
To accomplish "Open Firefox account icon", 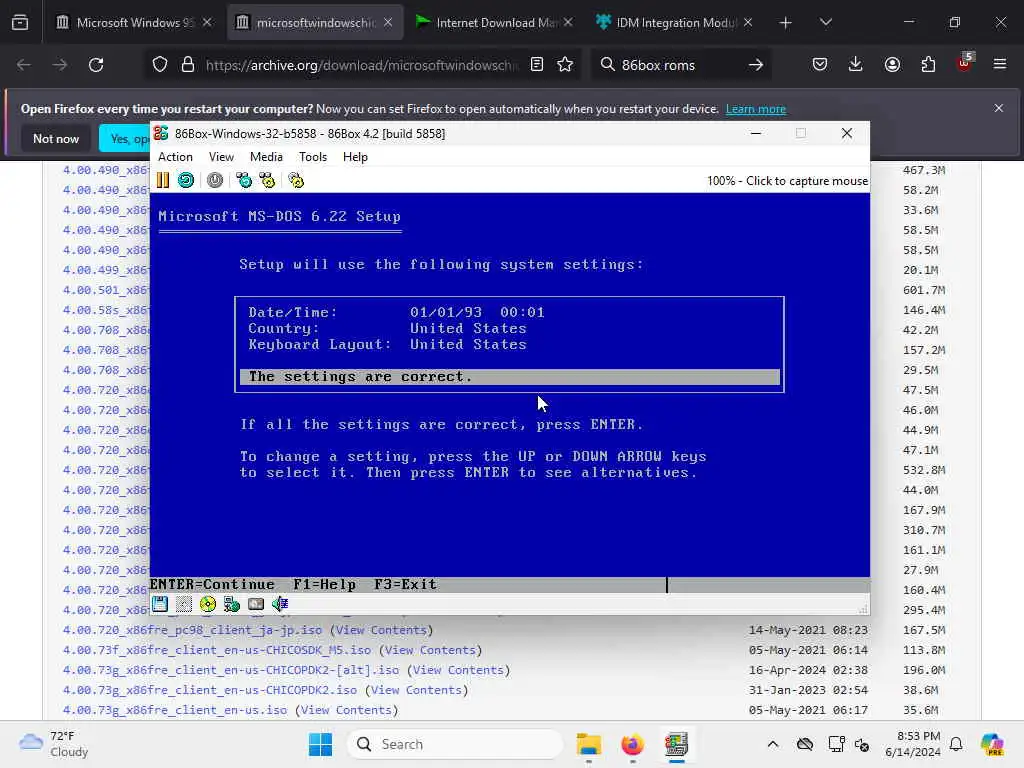I will point(892,65).
